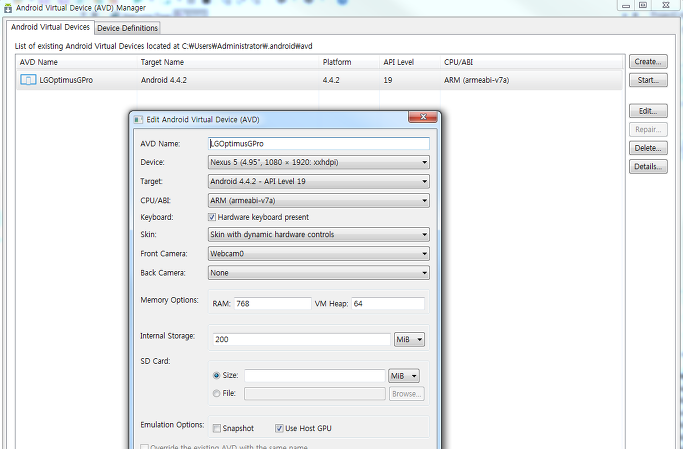Screen dimensions: 683x449
Task: Click the AVD device icon beside LGOptimusGPro
Action: [28, 80]
